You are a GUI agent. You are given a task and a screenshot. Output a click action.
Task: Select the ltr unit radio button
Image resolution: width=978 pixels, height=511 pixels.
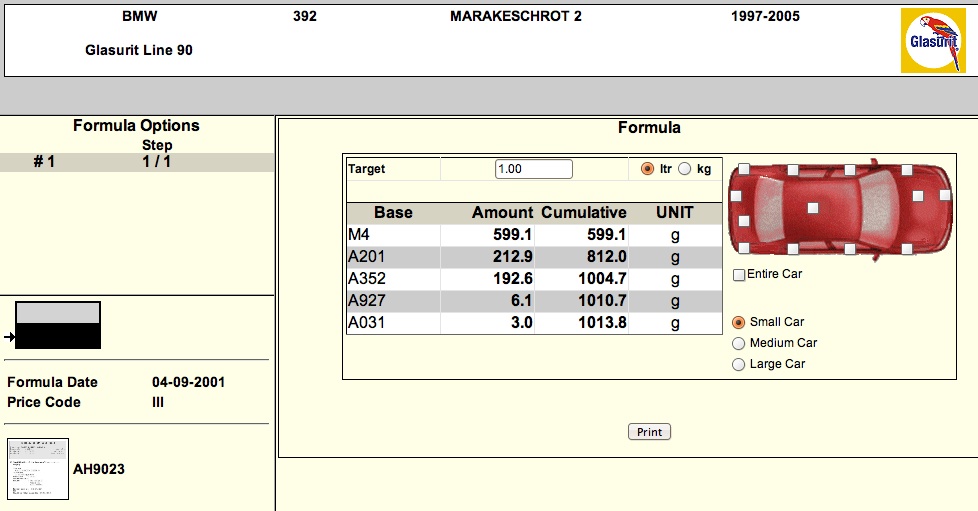click(647, 169)
